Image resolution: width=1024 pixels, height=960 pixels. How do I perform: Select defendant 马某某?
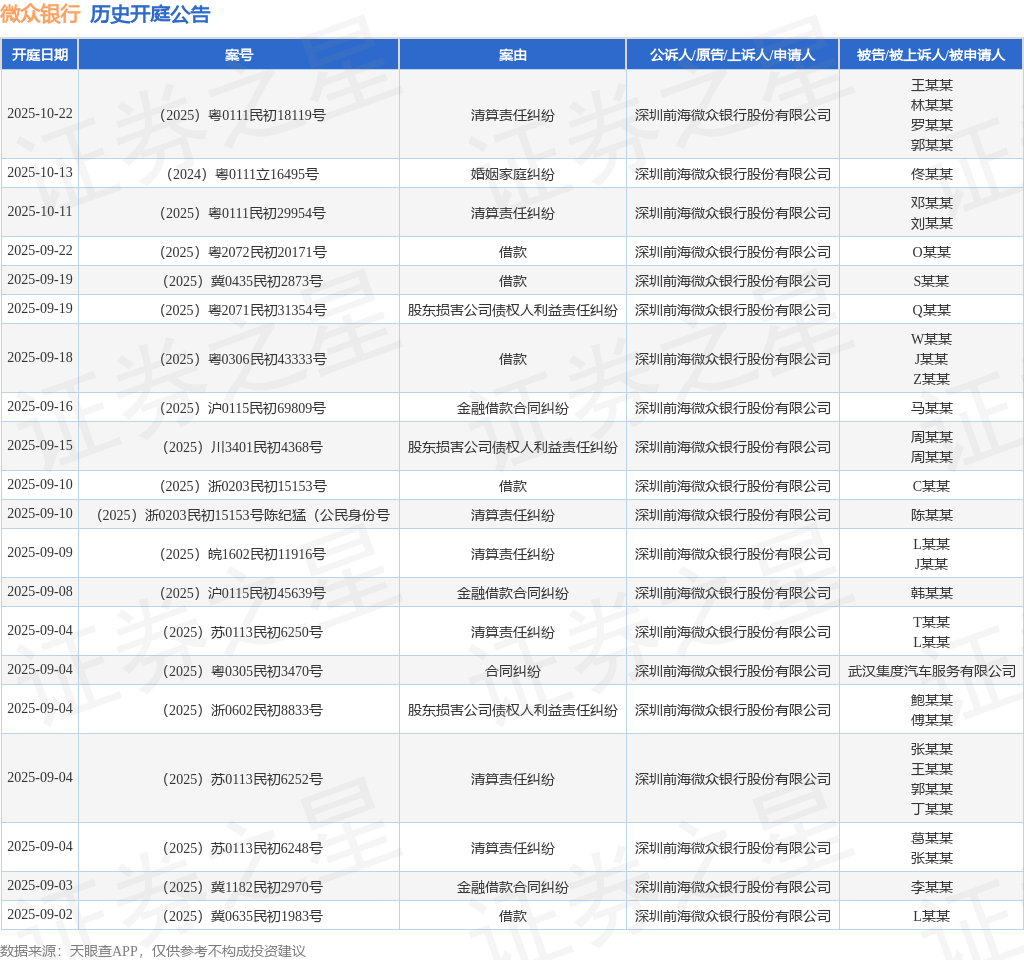(931, 408)
